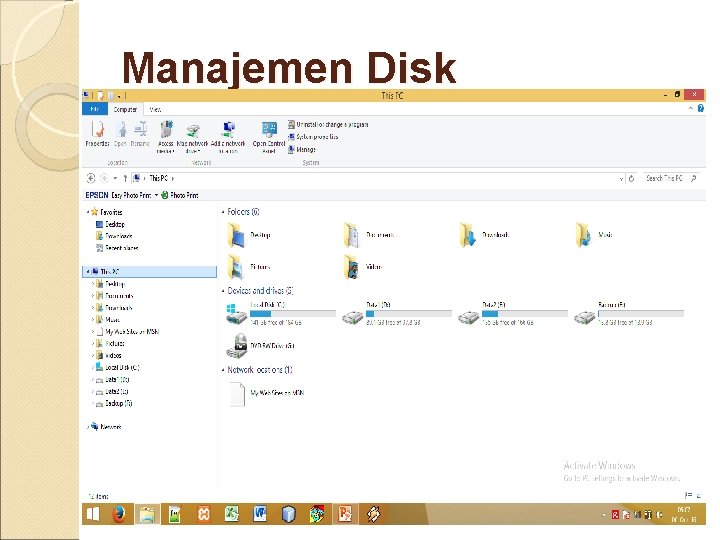Collapse the Devices and drives group
This screenshot has width=720, height=540.
click(x=223, y=291)
